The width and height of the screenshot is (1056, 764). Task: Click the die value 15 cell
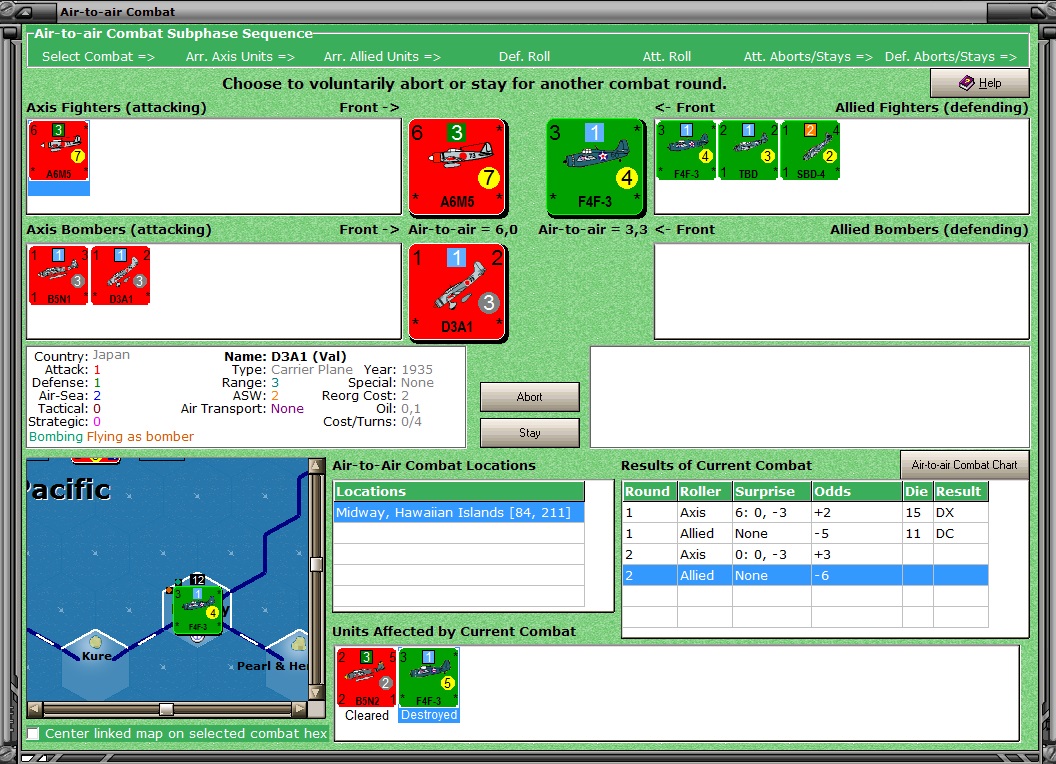click(918, 513)
